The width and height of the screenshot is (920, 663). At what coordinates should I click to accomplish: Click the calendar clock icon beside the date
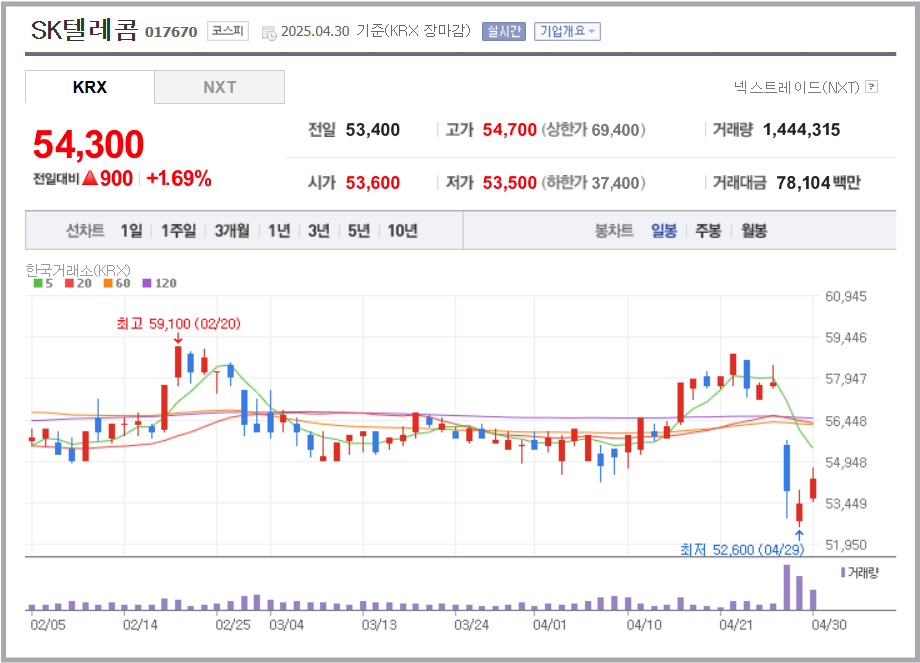click(x=269, y=33)
